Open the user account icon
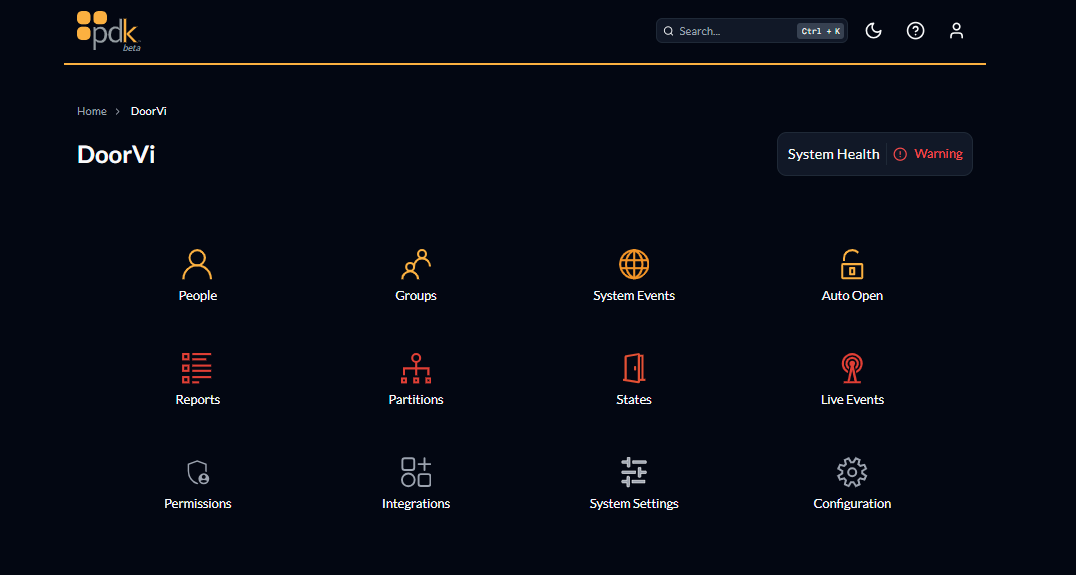 click(x=957, y=31)
